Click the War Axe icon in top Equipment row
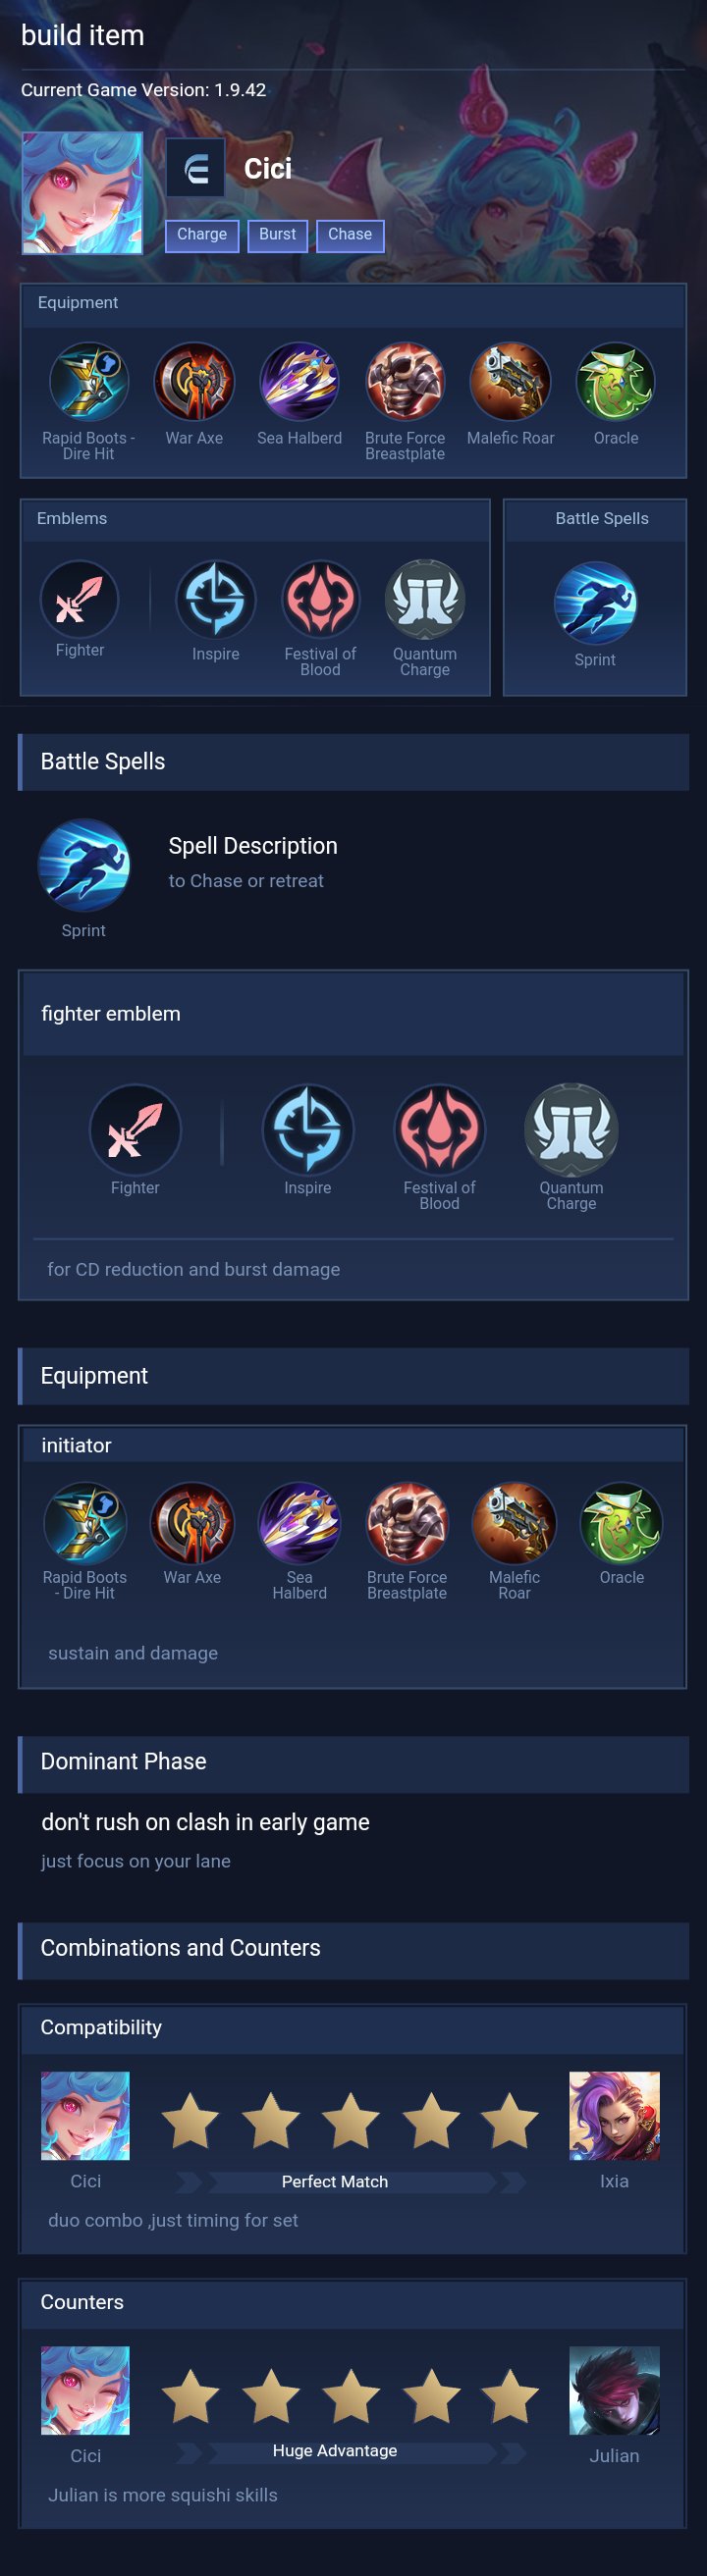Viewport: 707px width, 2576px height. [194, 382]
